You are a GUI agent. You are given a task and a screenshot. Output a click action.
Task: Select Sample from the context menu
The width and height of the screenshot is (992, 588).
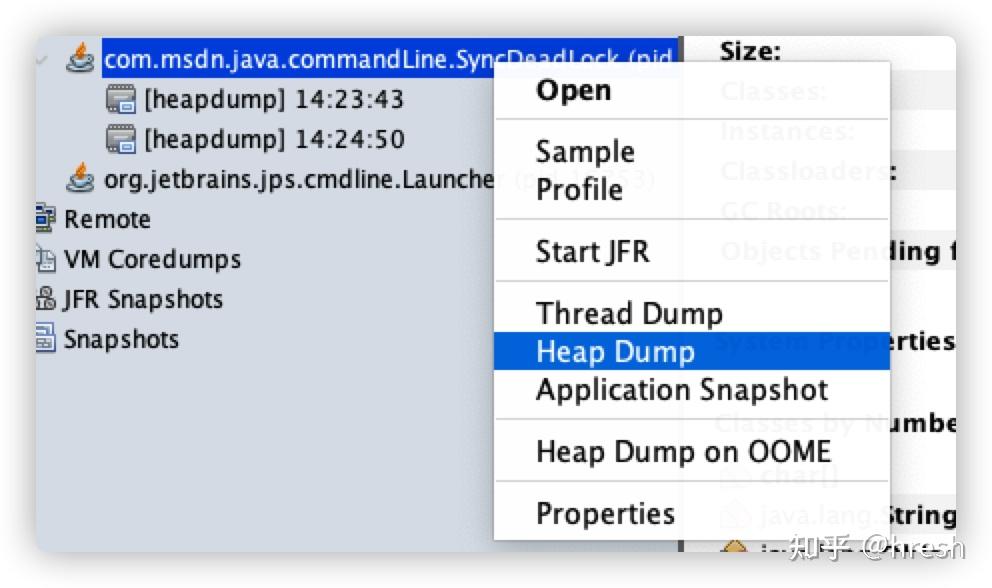coord(585,152)
